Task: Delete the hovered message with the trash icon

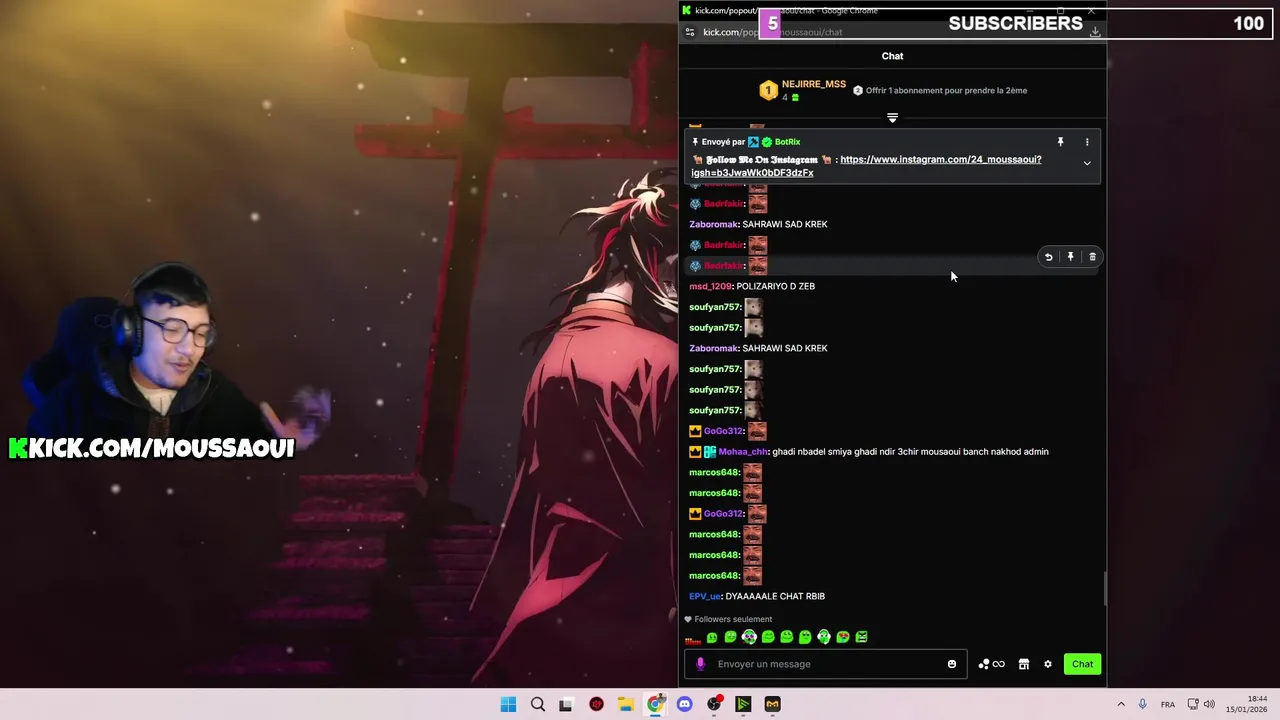Action: pos(1092,257)
